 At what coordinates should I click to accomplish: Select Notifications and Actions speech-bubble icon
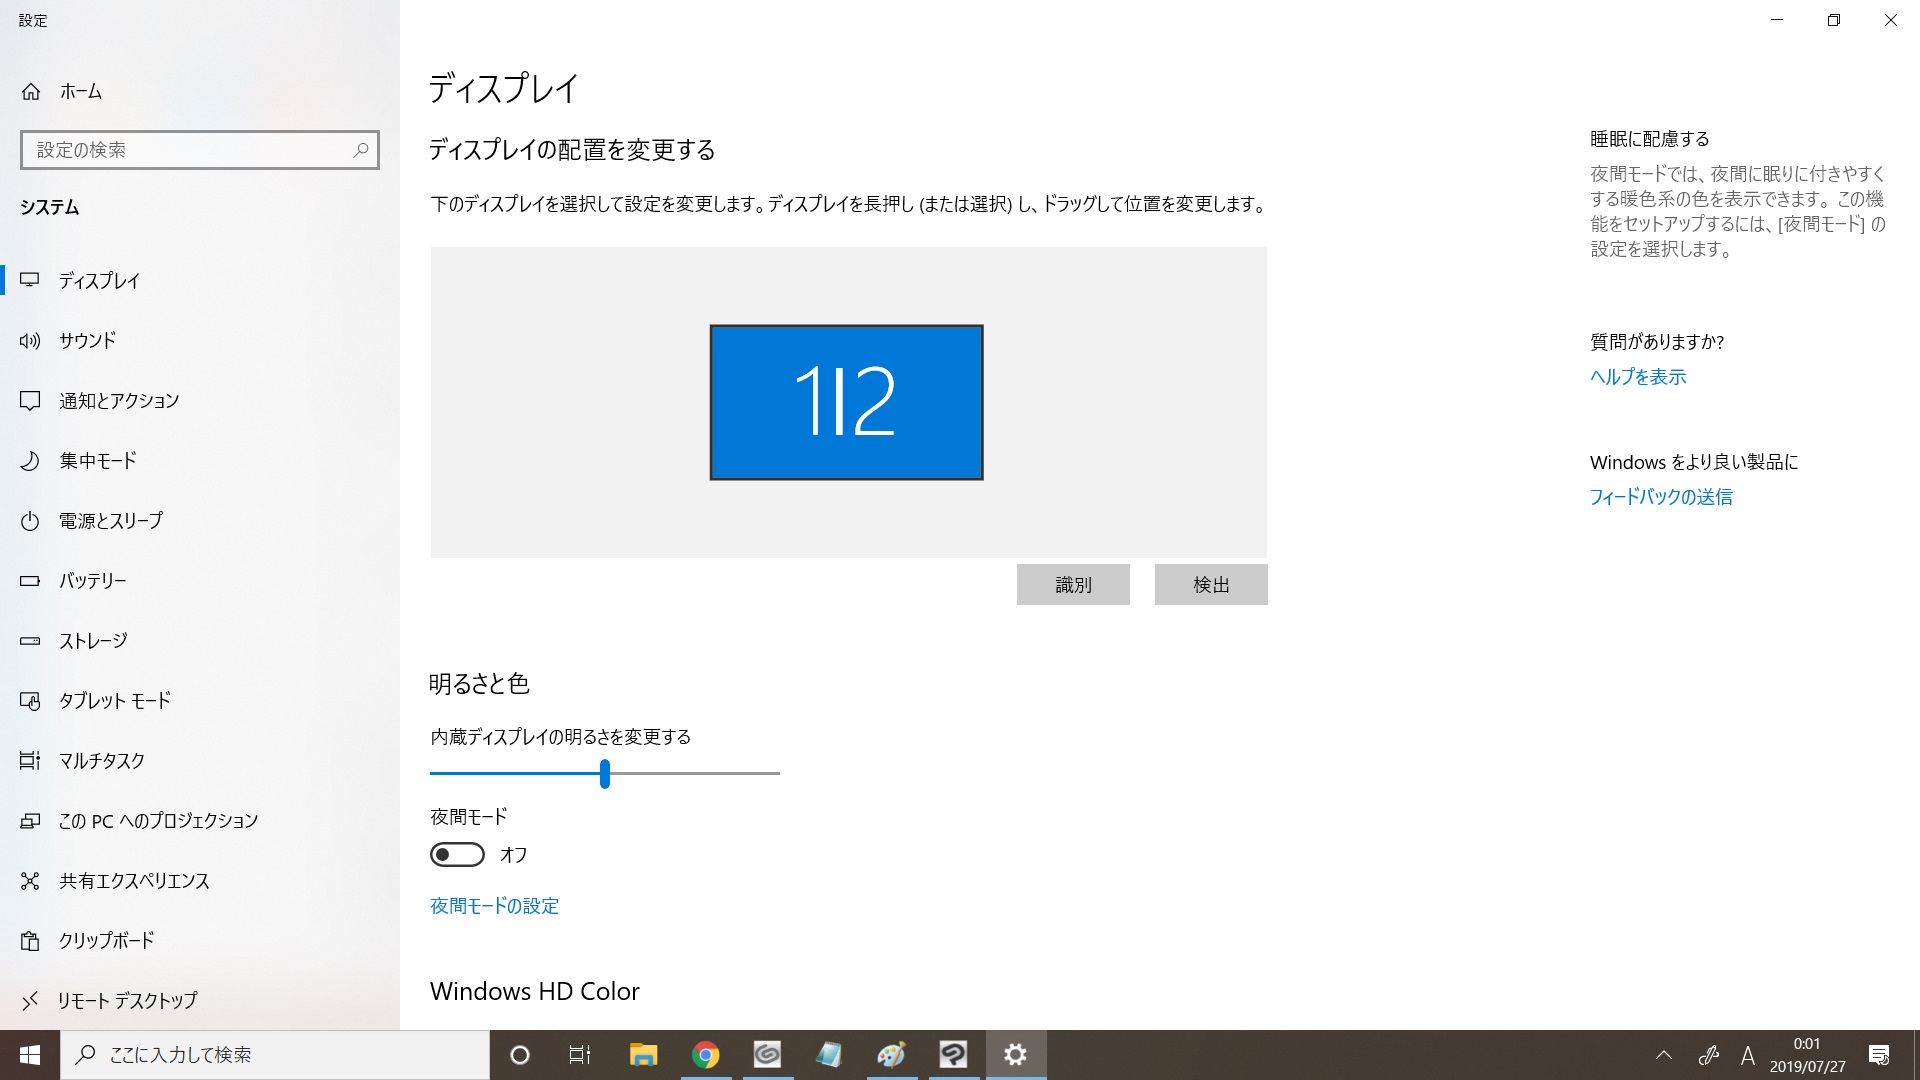[30, 401]
